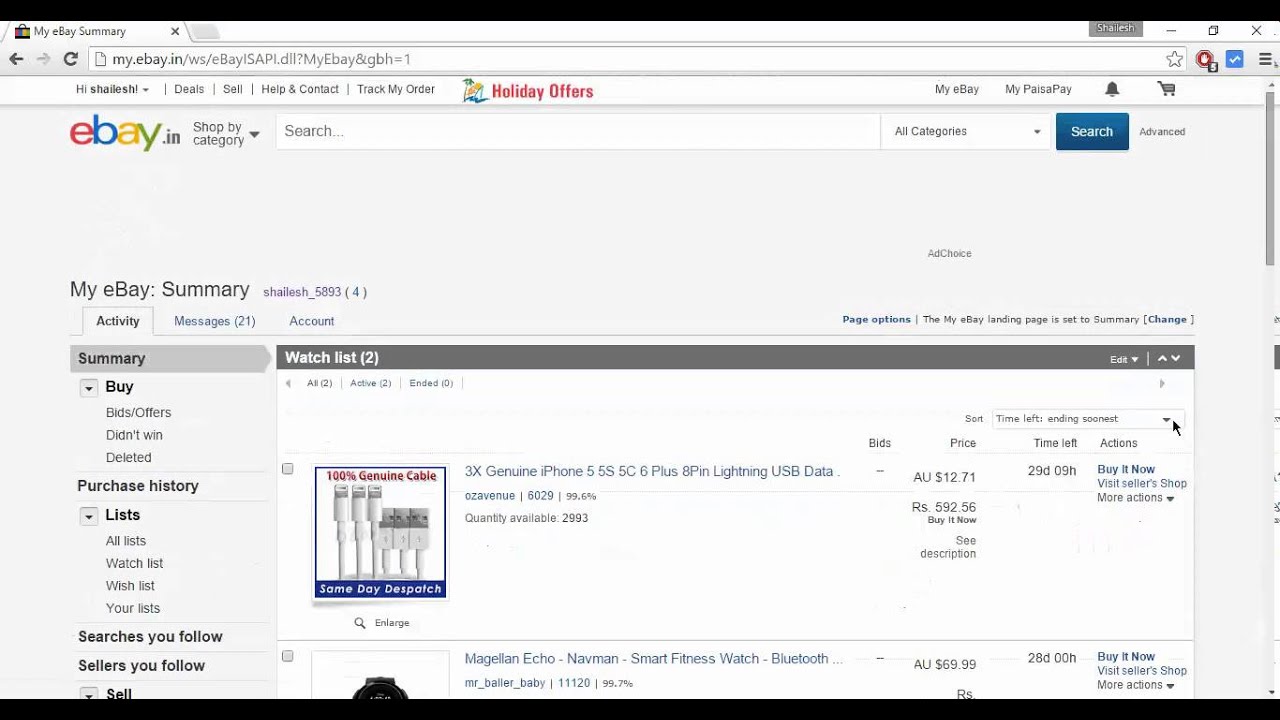Open Advanced search link

pos(1162,132)
